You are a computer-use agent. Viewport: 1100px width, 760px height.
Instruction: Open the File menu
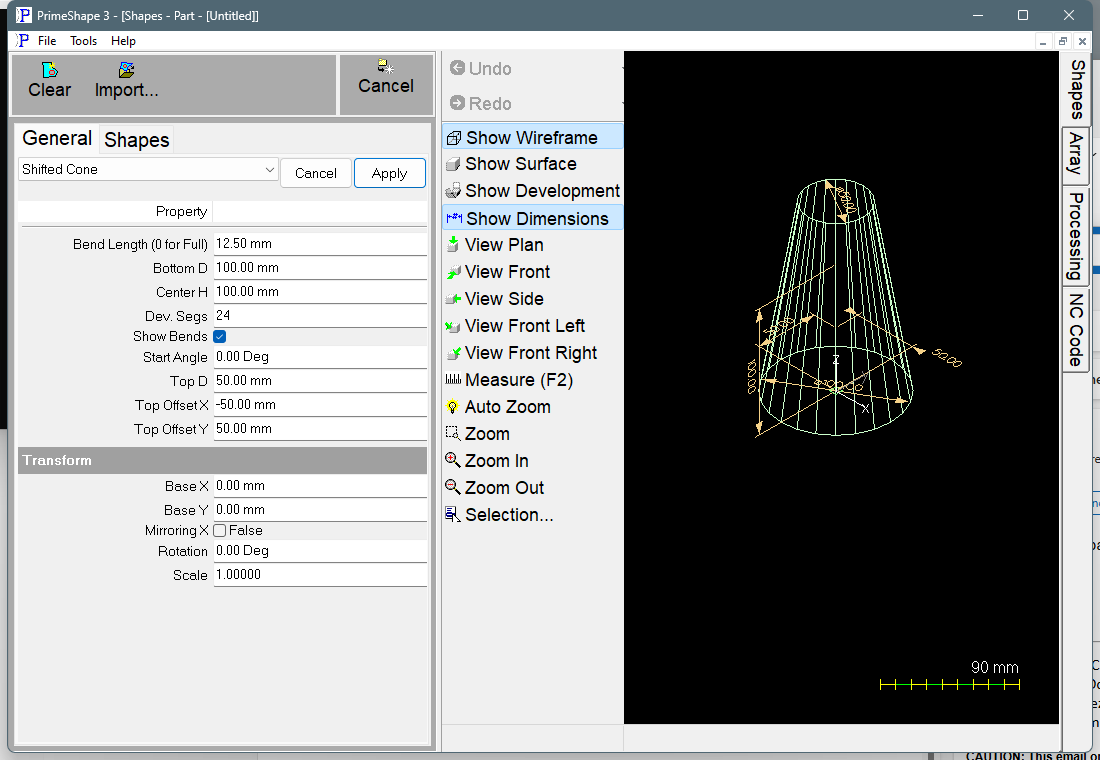point(47,41)
